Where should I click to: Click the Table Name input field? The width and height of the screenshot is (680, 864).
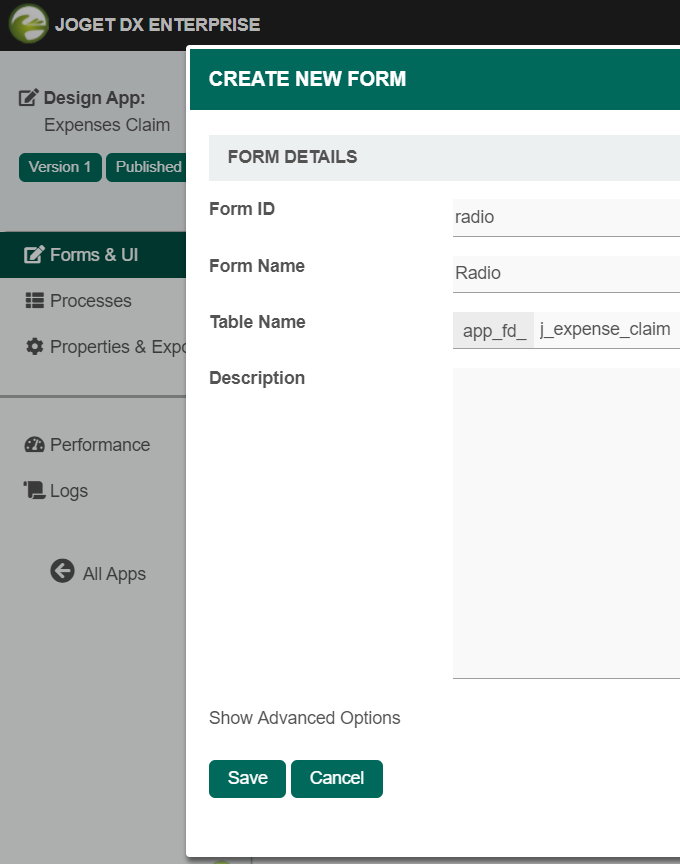pos(607,330)
